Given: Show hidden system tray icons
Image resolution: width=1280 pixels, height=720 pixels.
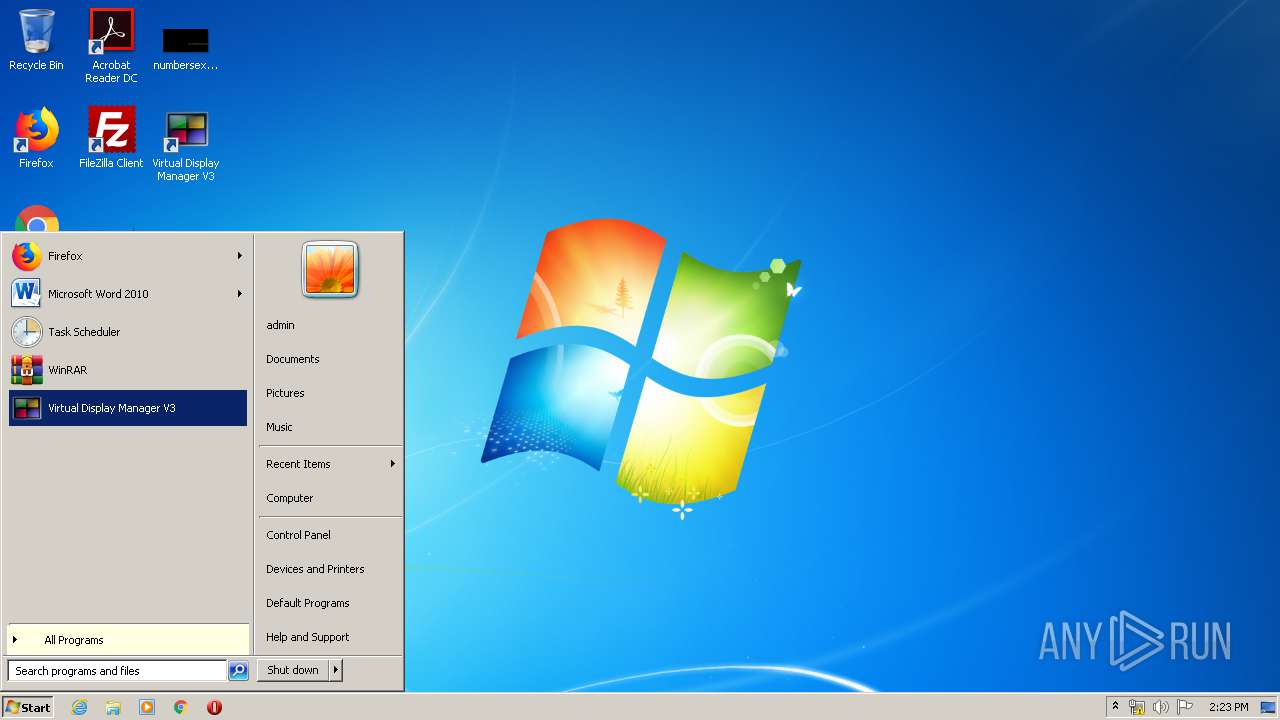Looking at the screenshot, I should click(1115, 707).
